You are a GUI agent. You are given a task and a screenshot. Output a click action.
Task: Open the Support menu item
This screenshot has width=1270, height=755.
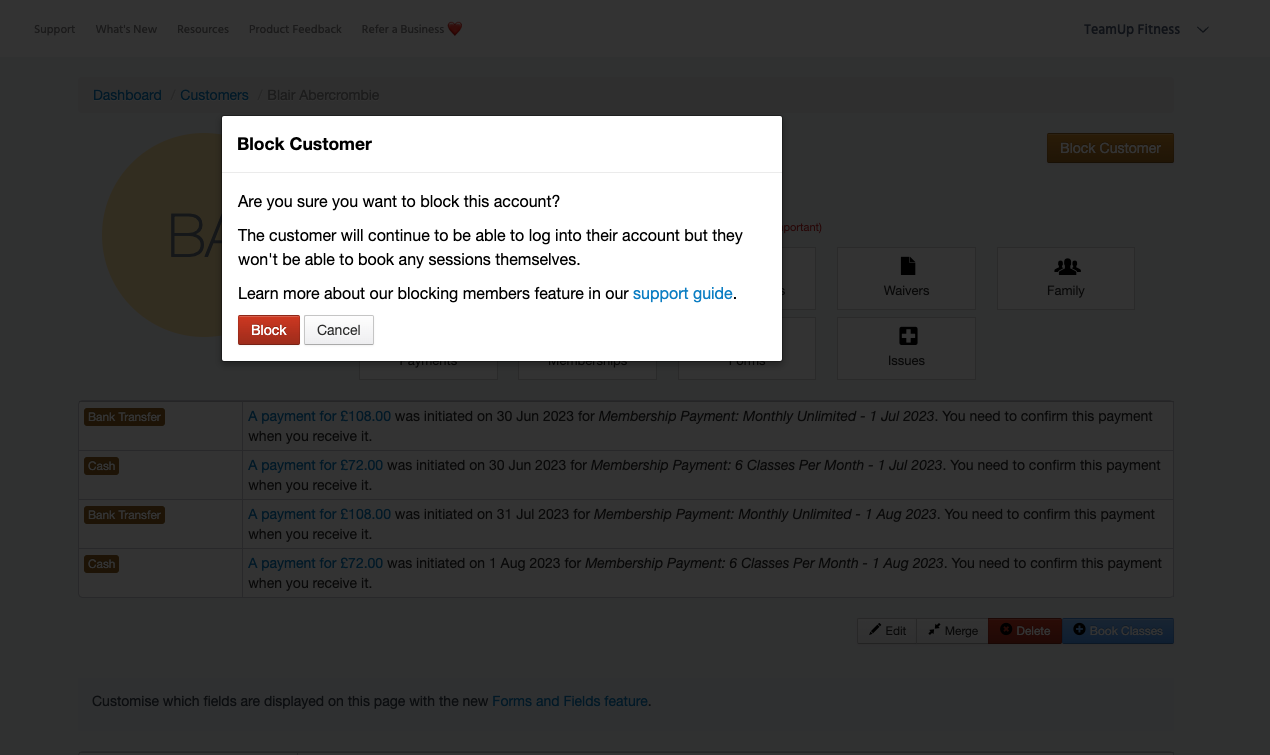[54, 30]
